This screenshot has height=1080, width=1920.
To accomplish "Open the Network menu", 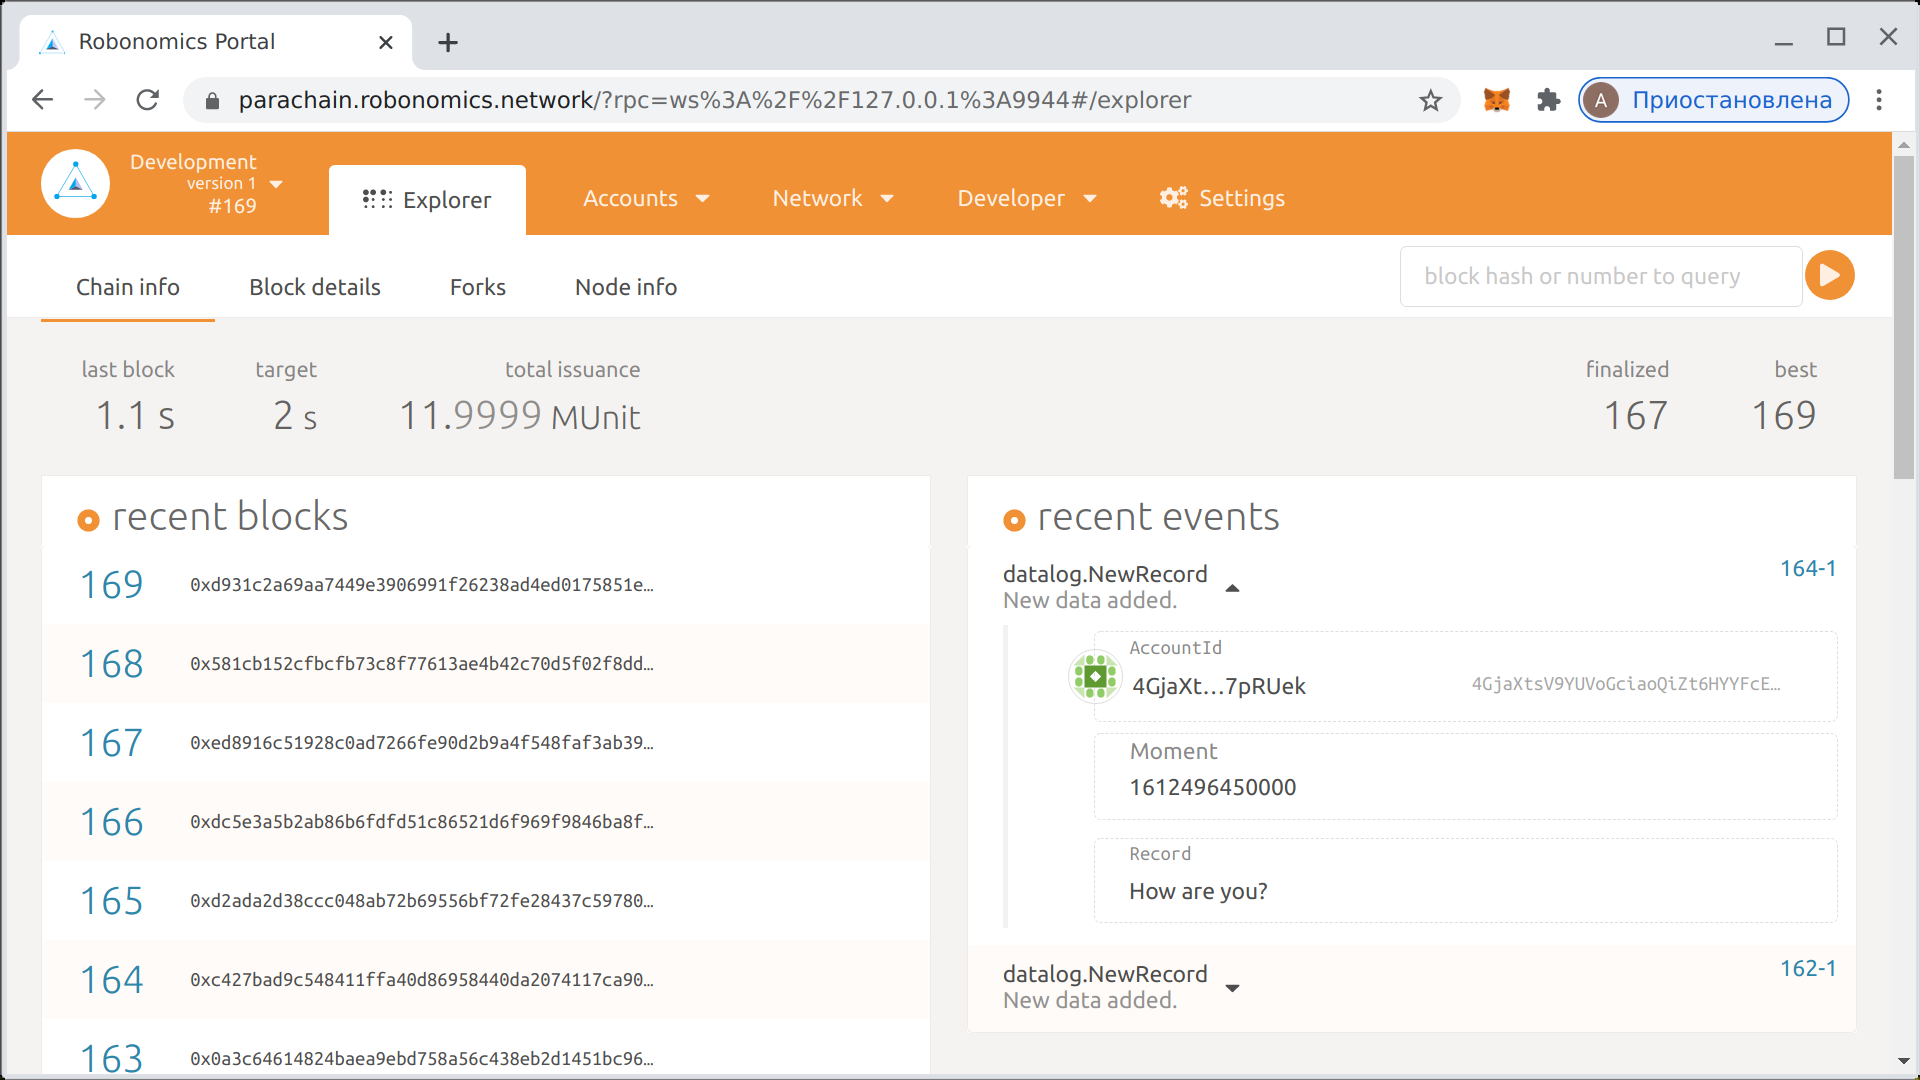I will click(833, 198).
